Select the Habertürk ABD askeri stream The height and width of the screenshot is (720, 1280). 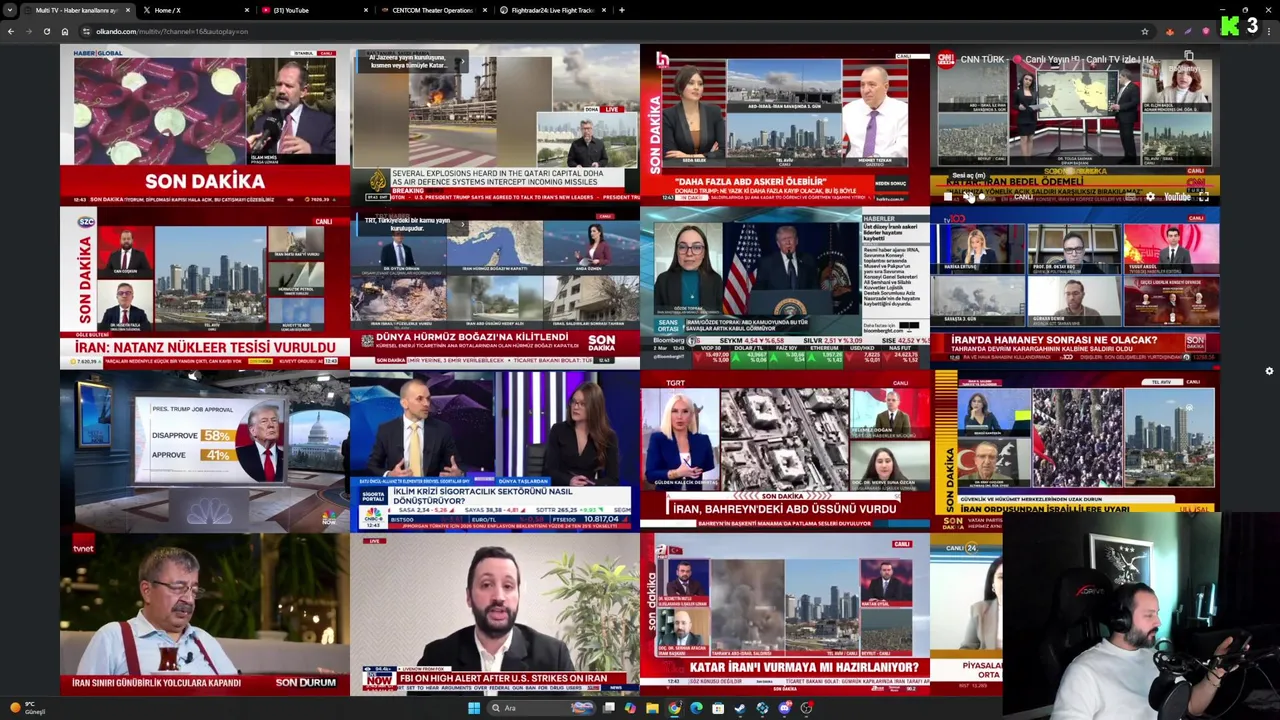(x=785, y=125)
